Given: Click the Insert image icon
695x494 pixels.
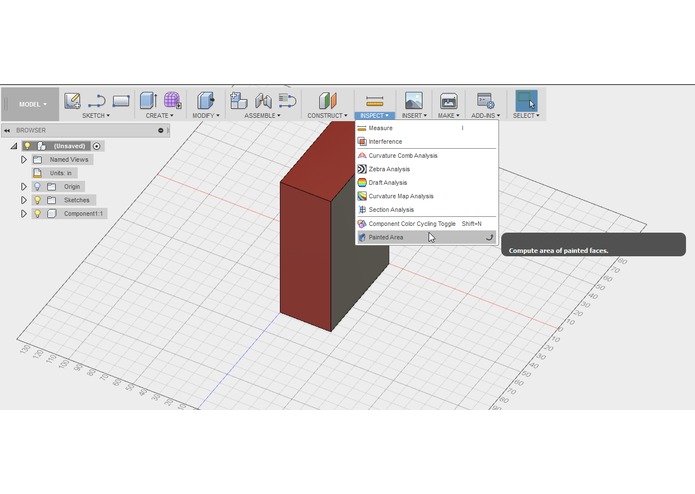Looking at the screenshot, I should click(414, 101).
